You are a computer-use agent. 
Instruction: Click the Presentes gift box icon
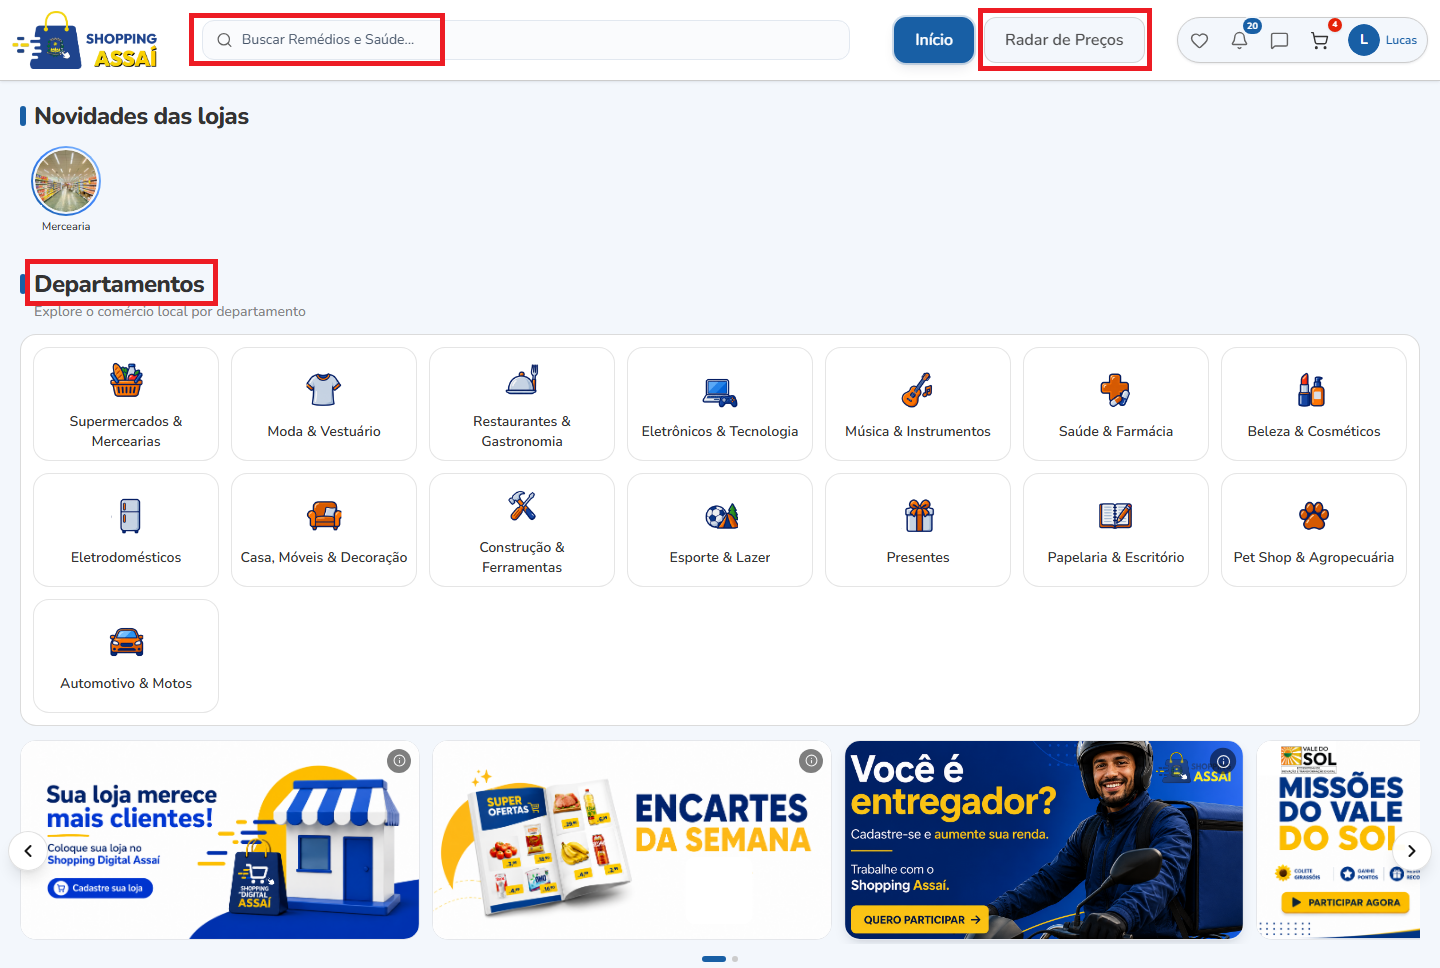[919, 516]
